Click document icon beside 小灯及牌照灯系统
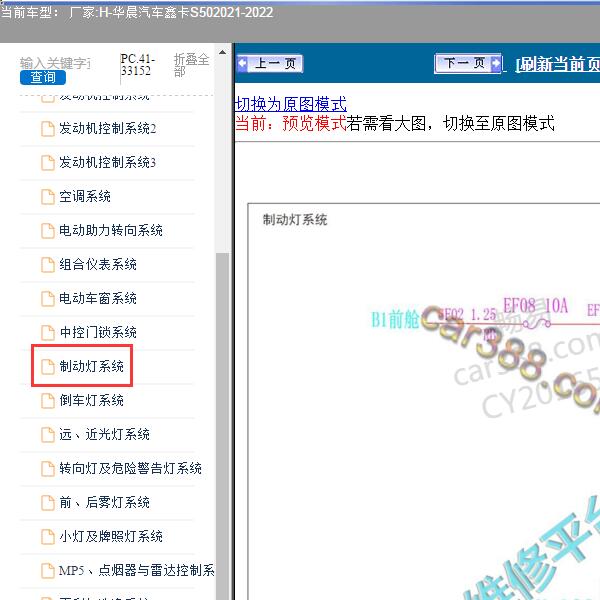The width and height of the screenshot is (600, 600). click(x=48, y=536)
